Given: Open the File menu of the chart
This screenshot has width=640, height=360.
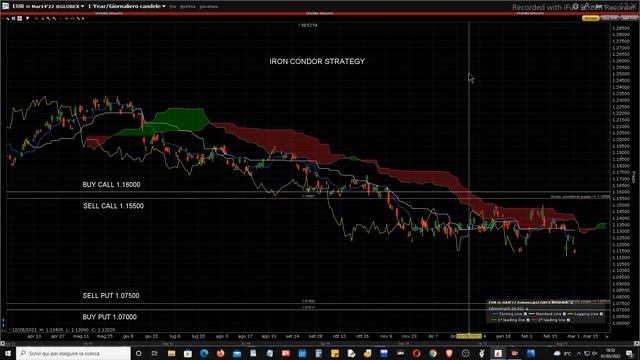Looking at the screenshot, I should point(173,7).
